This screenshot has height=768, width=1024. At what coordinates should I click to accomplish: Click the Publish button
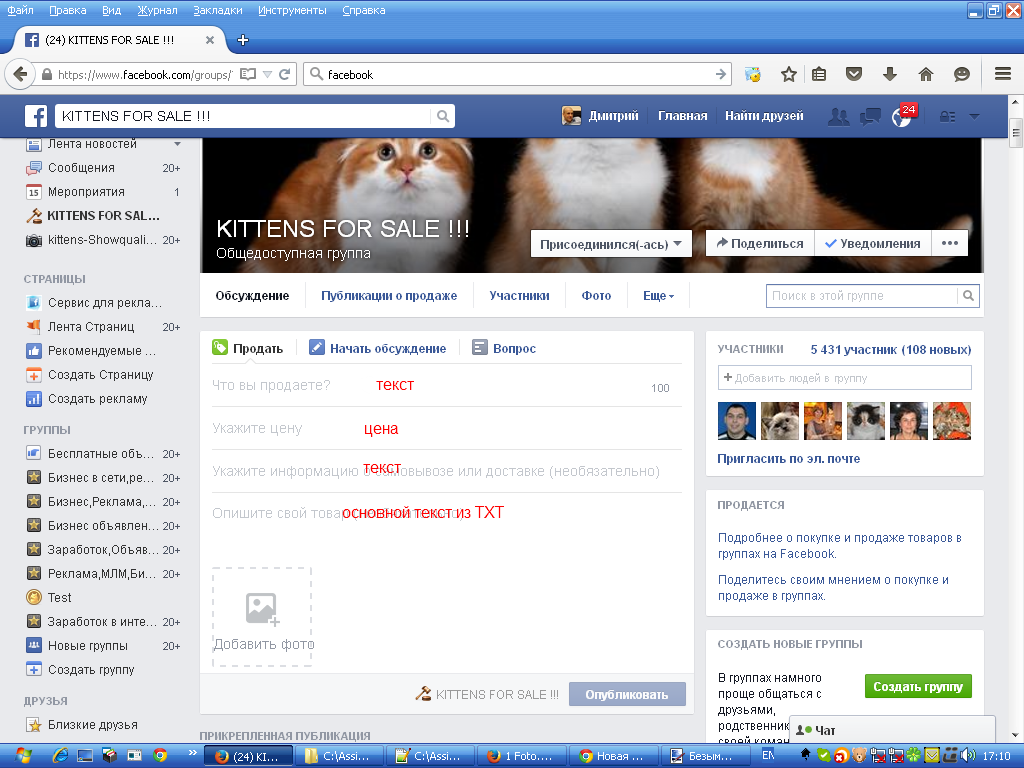click(627, 694)
